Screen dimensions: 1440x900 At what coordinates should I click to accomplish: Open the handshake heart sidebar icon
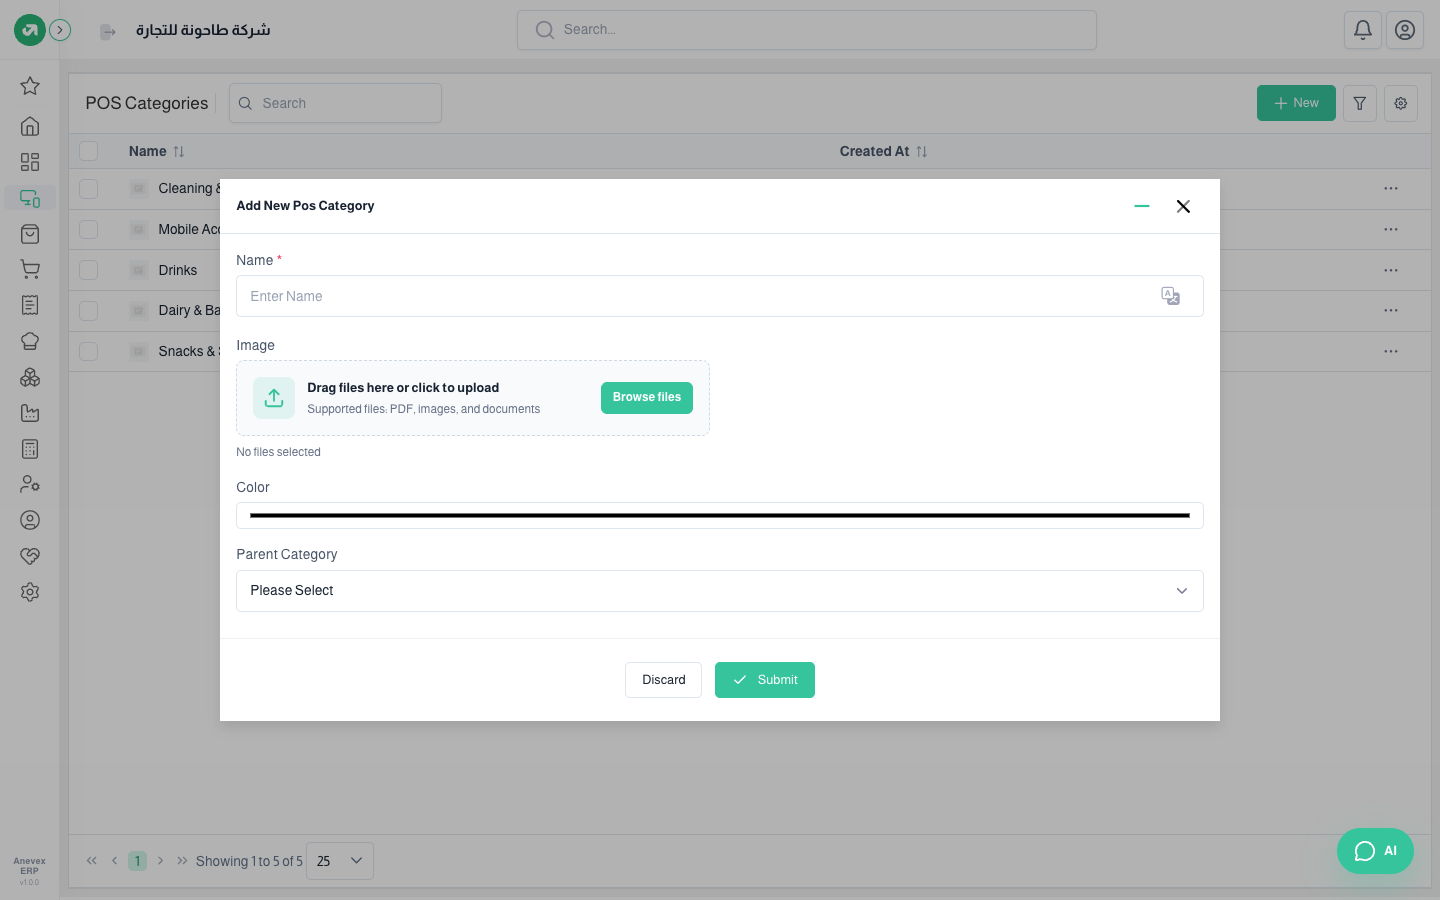(x=30, y=556)
